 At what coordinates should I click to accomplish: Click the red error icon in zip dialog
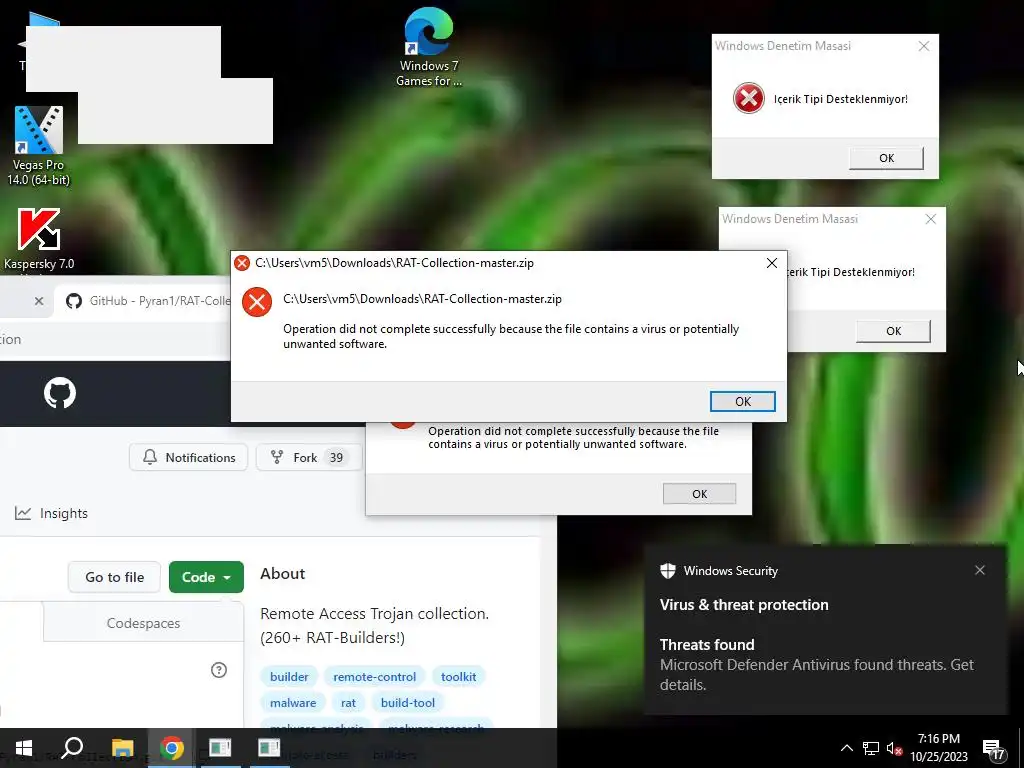tap(257, 302)
